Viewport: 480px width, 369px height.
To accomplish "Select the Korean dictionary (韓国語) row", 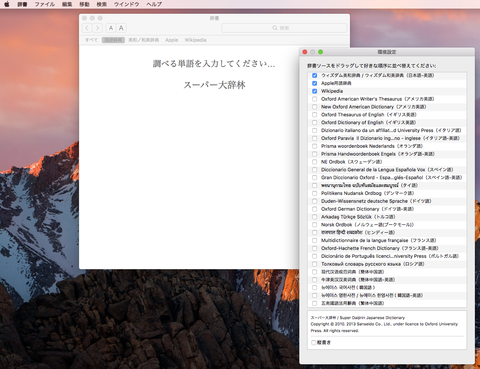I will click(387, 288).
